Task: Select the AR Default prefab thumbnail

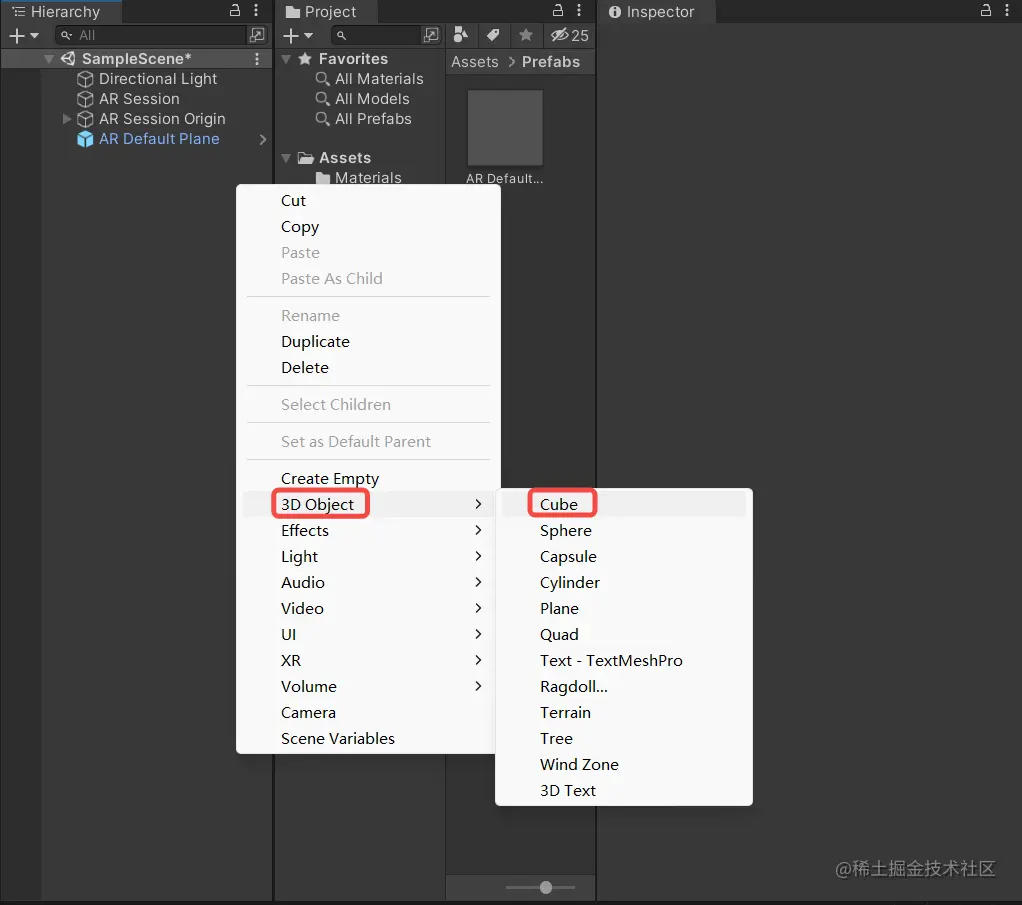Action: tap(505, 128)
